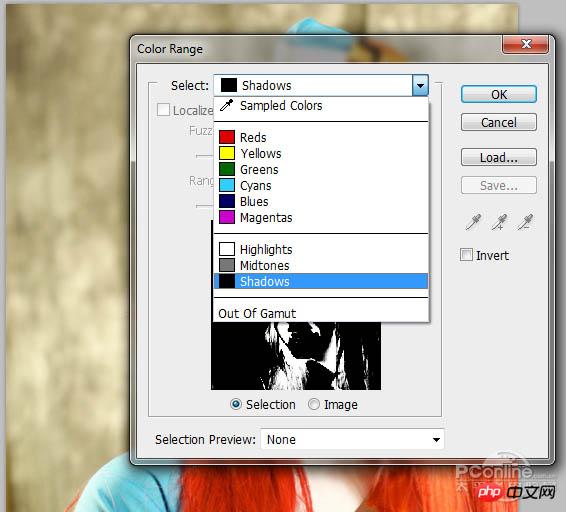Collapse the Select dropdown arrow
Screen dimensions: 566x512
pyautogui.click(x=420, y=86)
